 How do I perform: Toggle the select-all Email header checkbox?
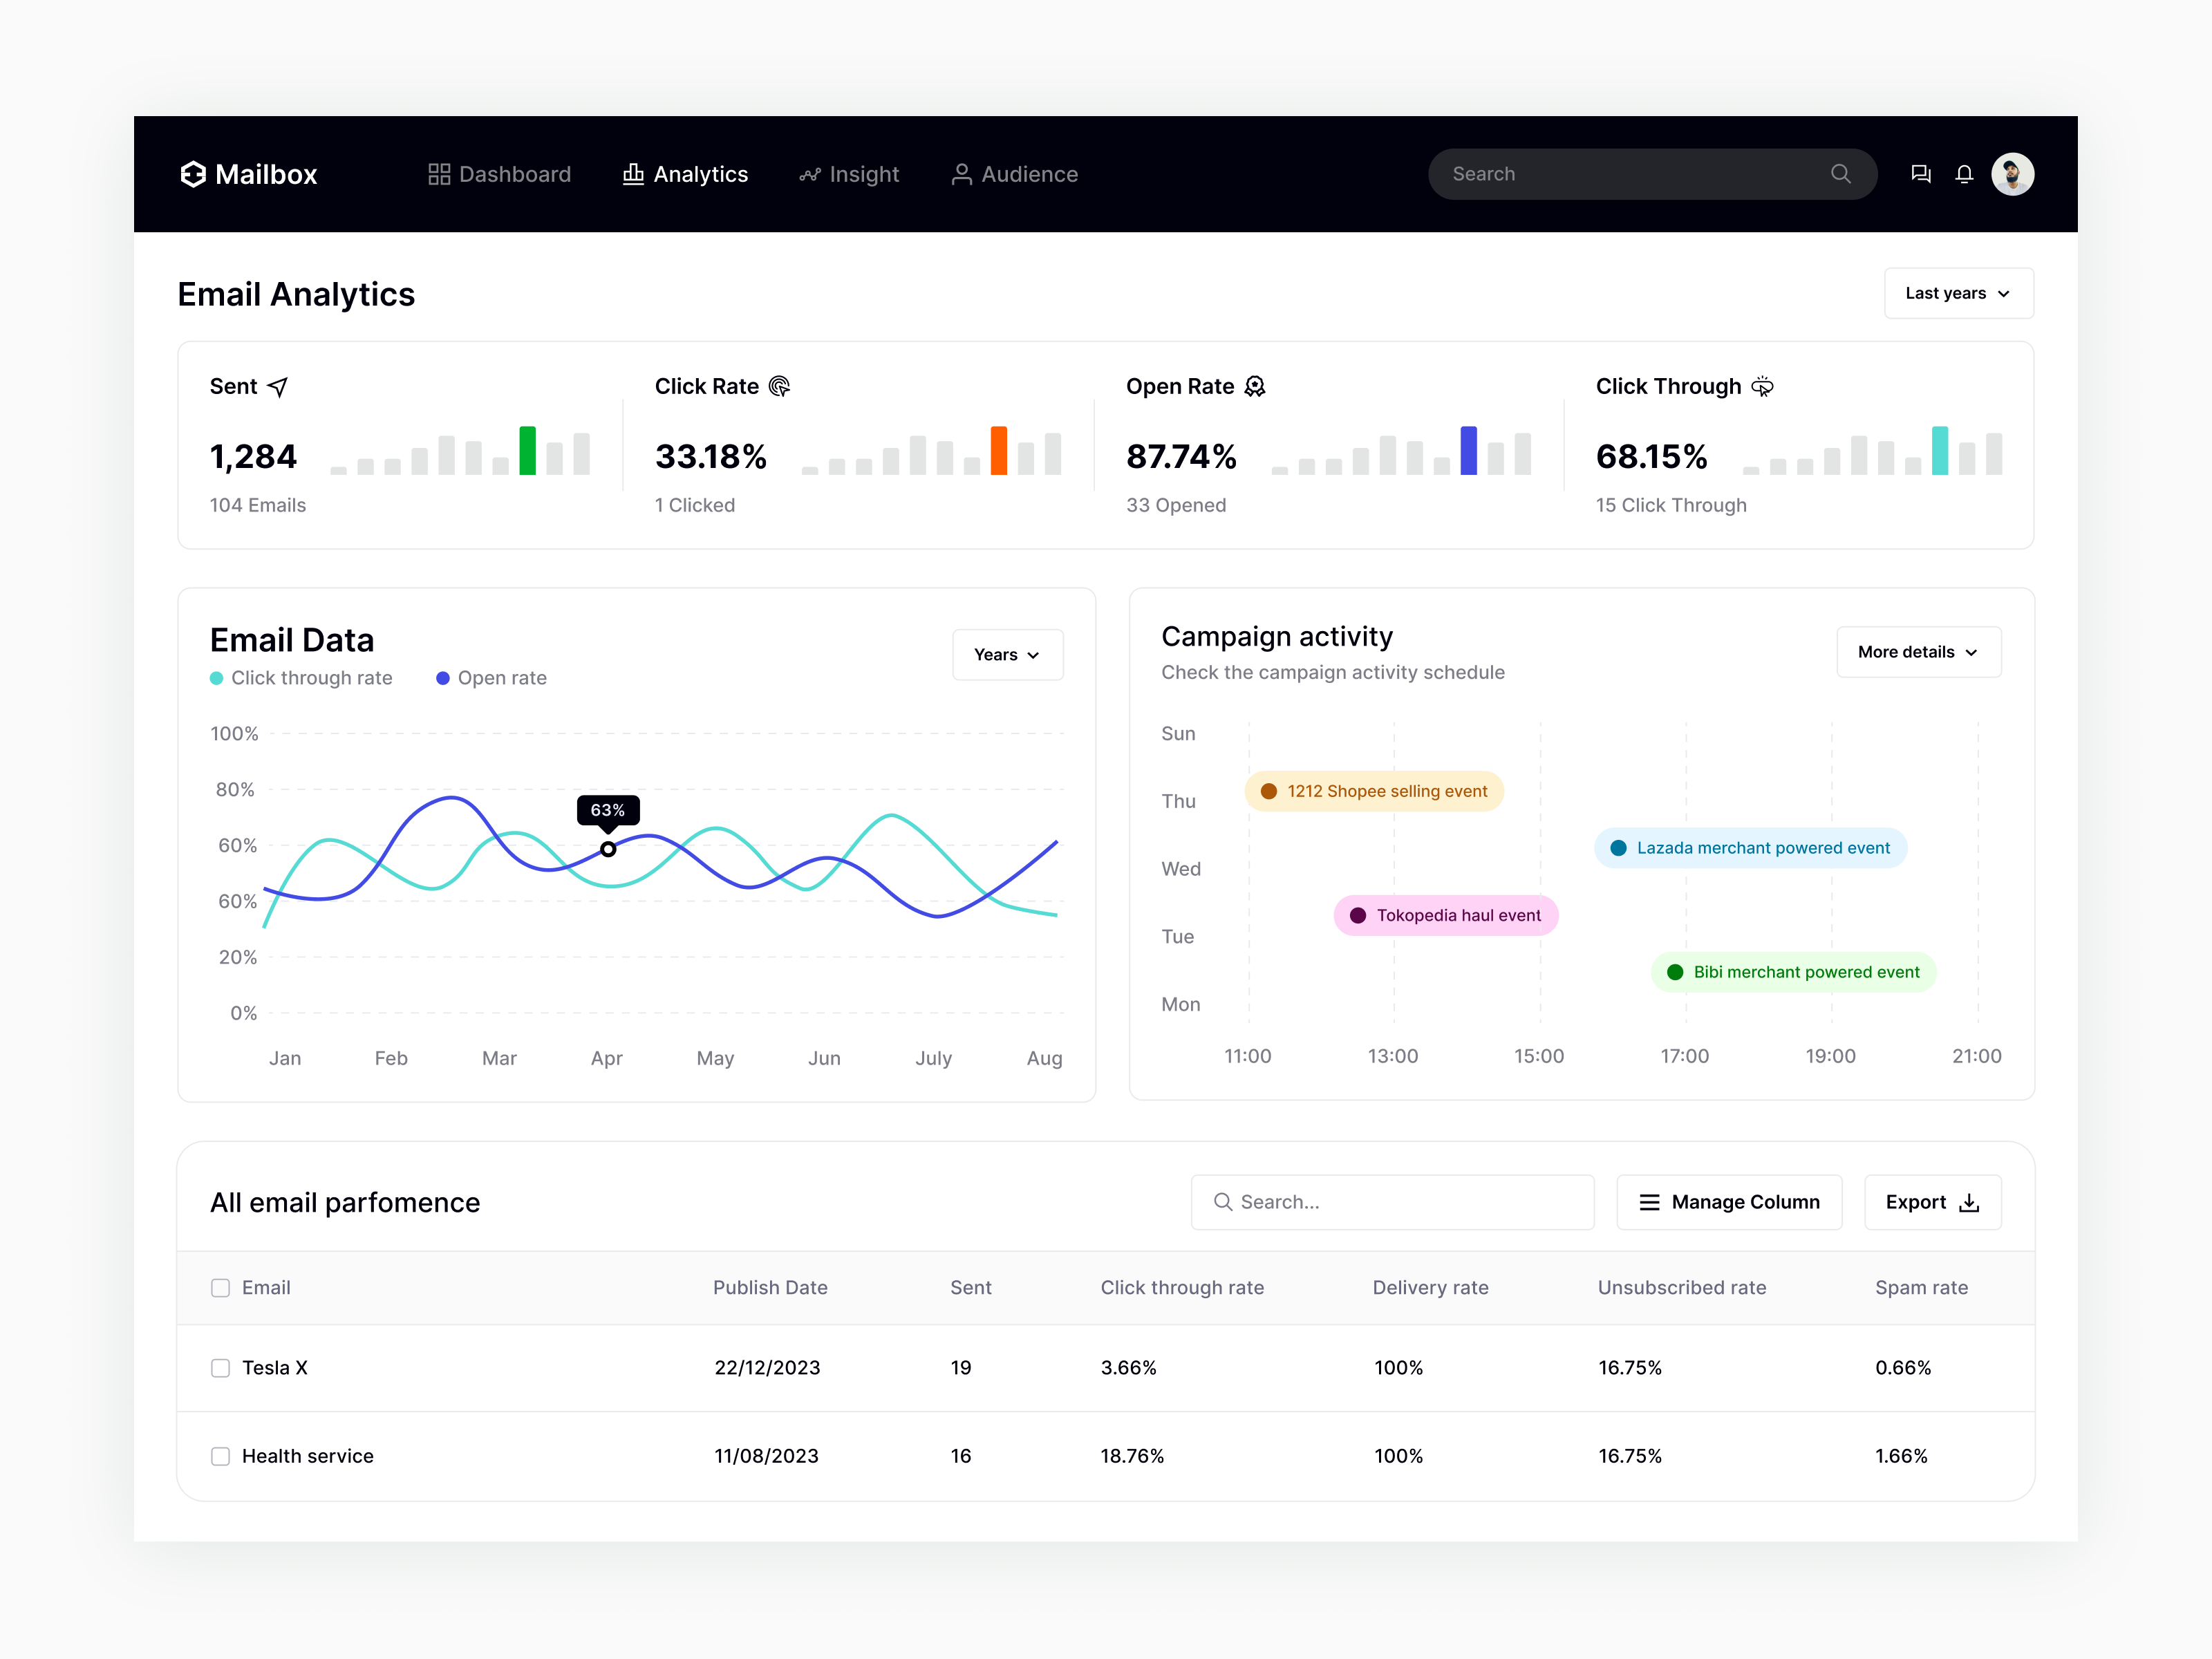pyautogui.click(x=220, y=1287)
